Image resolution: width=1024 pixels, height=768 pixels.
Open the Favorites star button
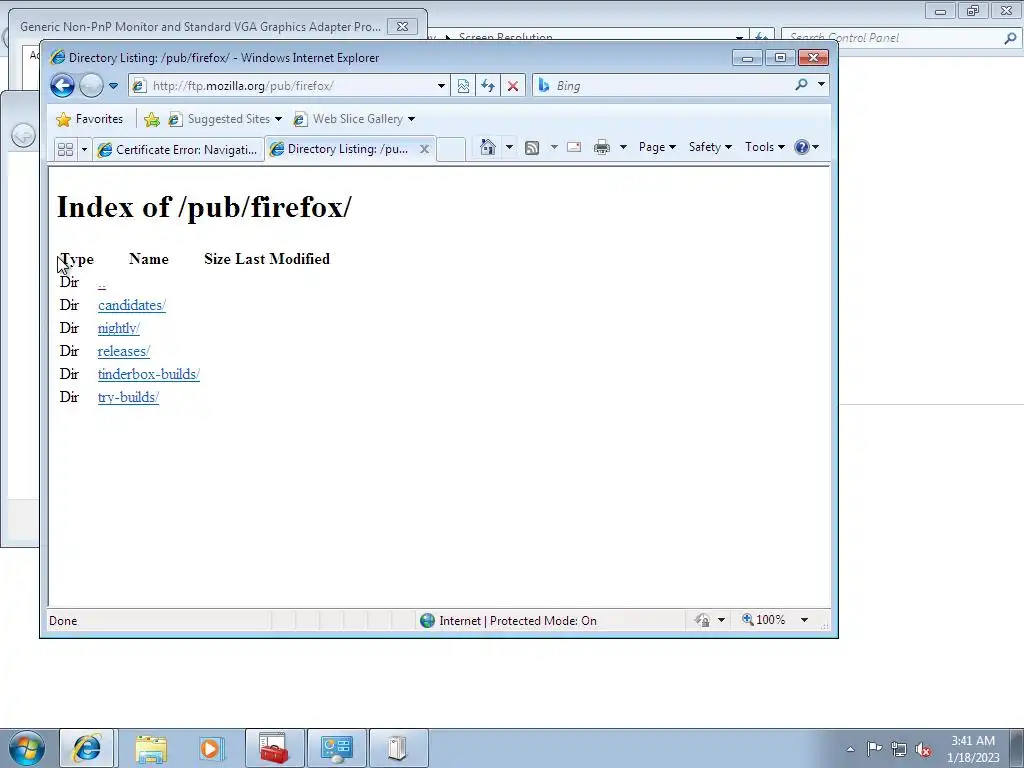pos(89,119)
